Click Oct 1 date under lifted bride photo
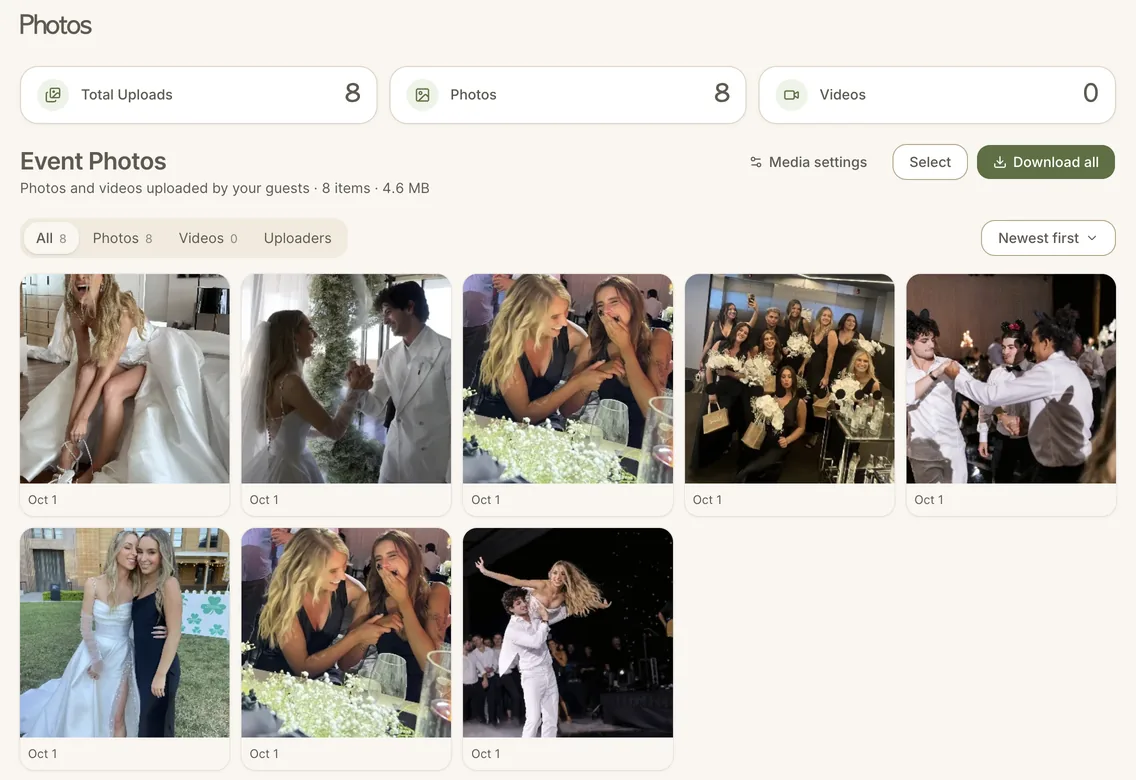This screenshot has height=780, width=1136. pos(485,754)
